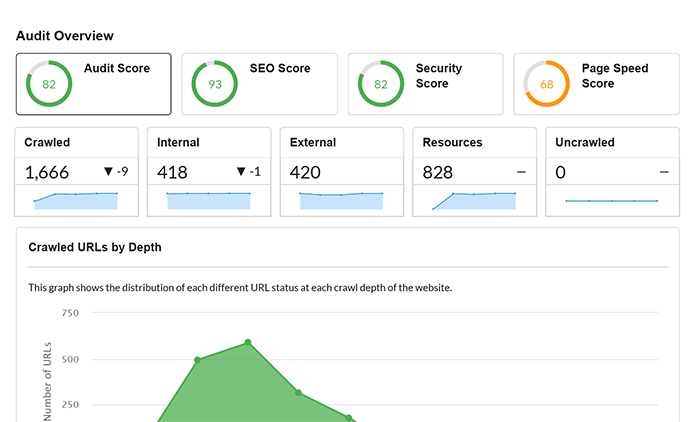Click the 828 resources value
The height and width of the screenshot is (422, 694).
pos(438,172)
